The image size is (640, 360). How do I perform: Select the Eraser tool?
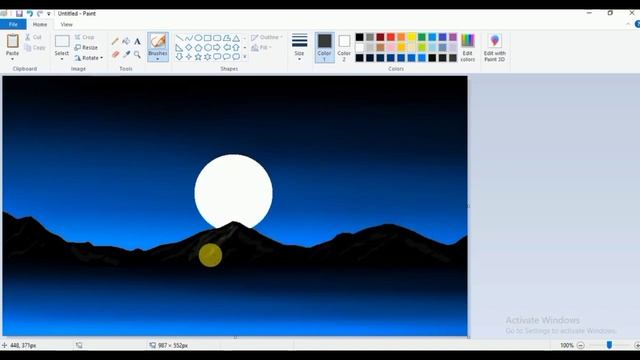coord(115,54)
